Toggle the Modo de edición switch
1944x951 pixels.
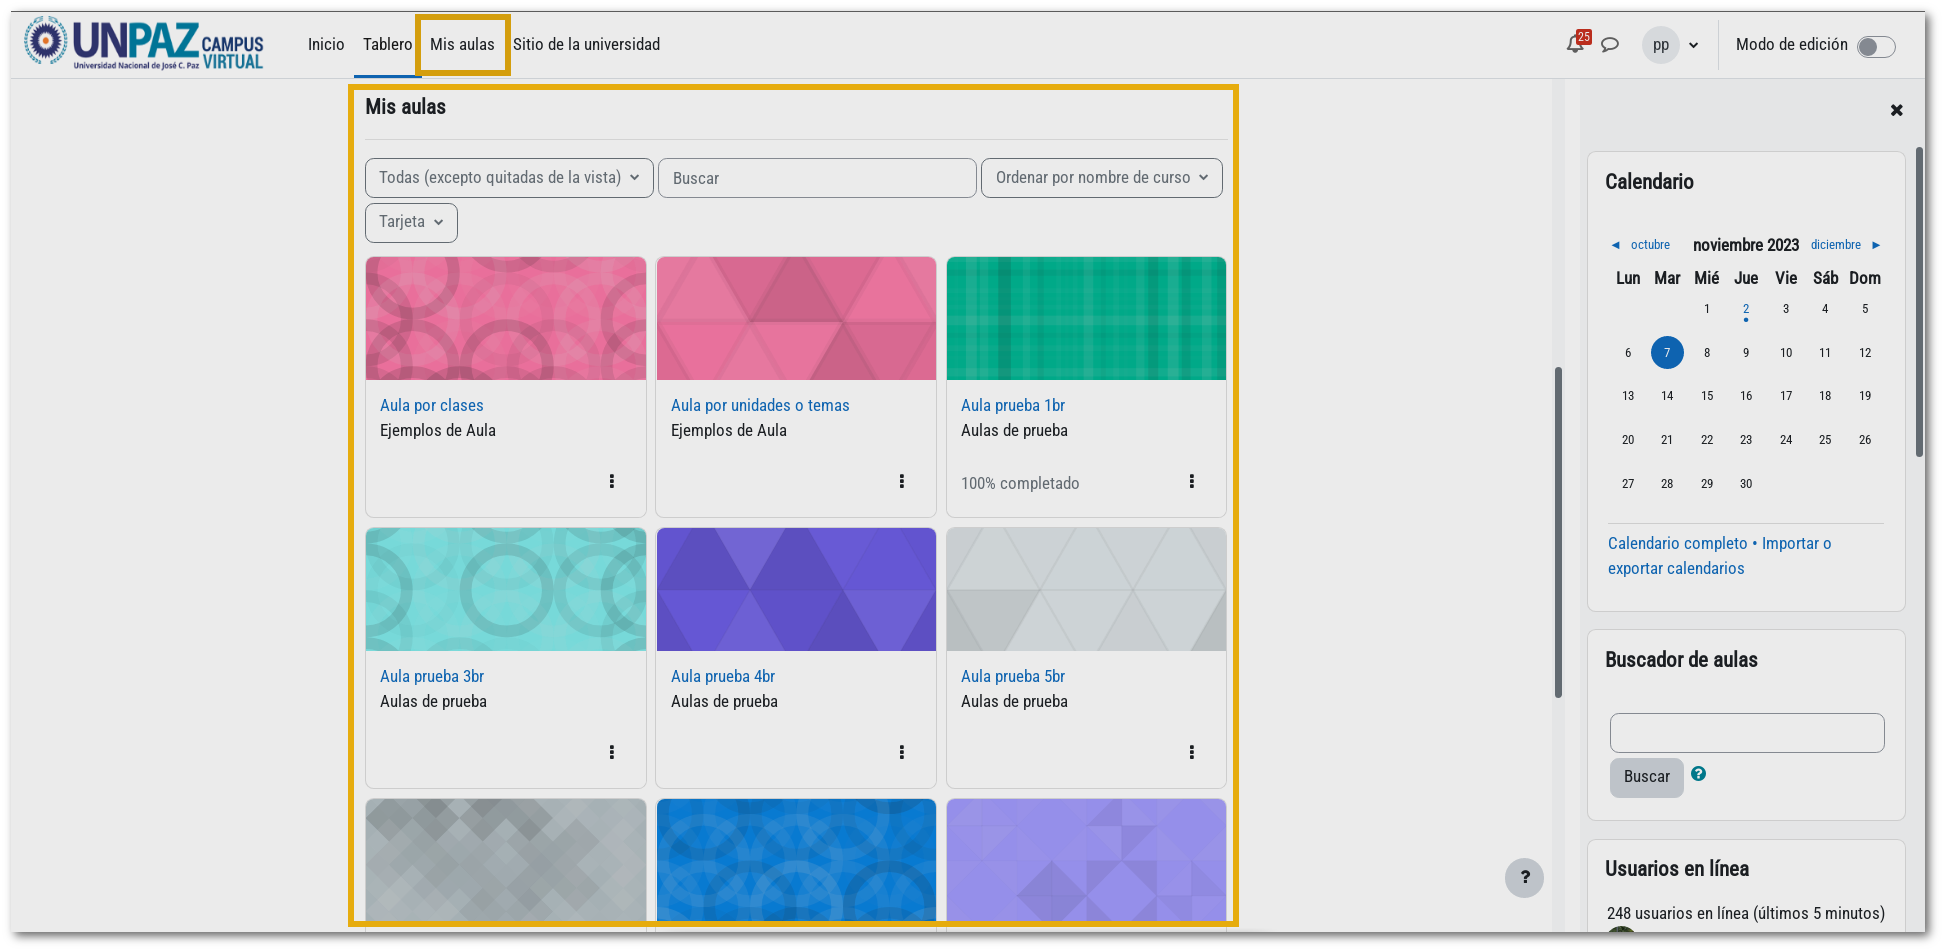tap(1875, 46)
